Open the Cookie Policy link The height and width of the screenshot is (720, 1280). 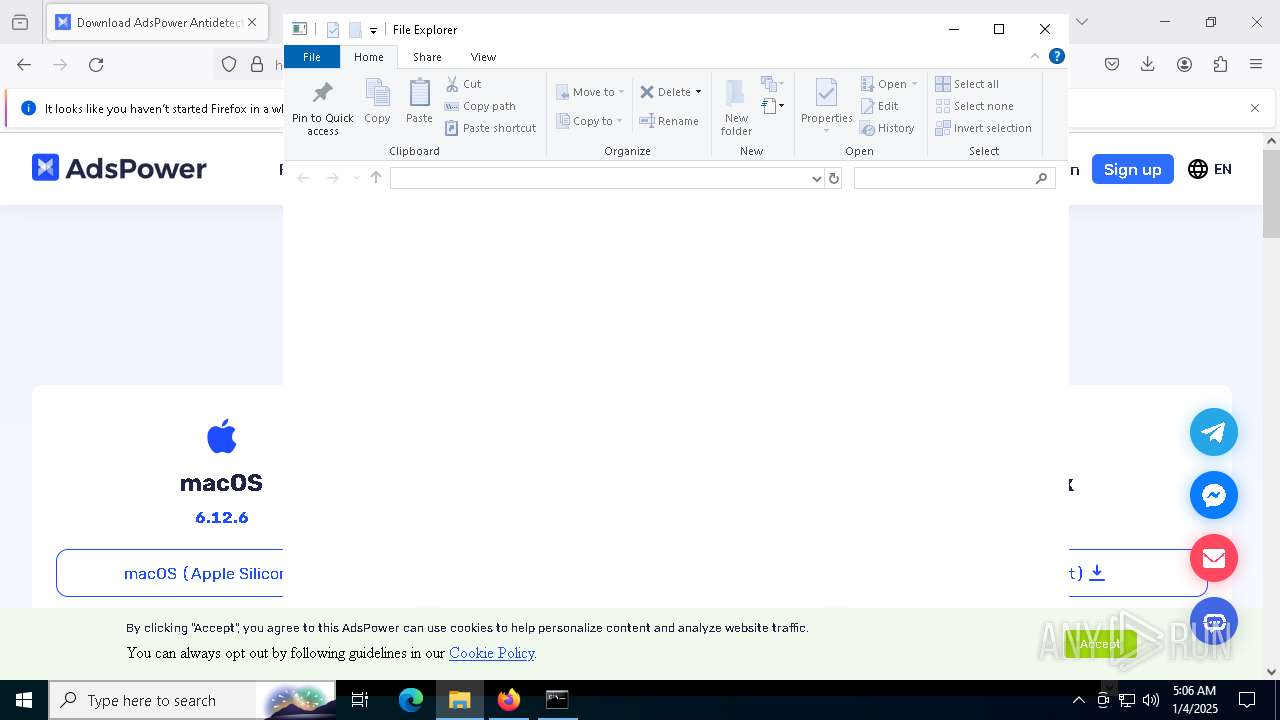pos(492,653)
